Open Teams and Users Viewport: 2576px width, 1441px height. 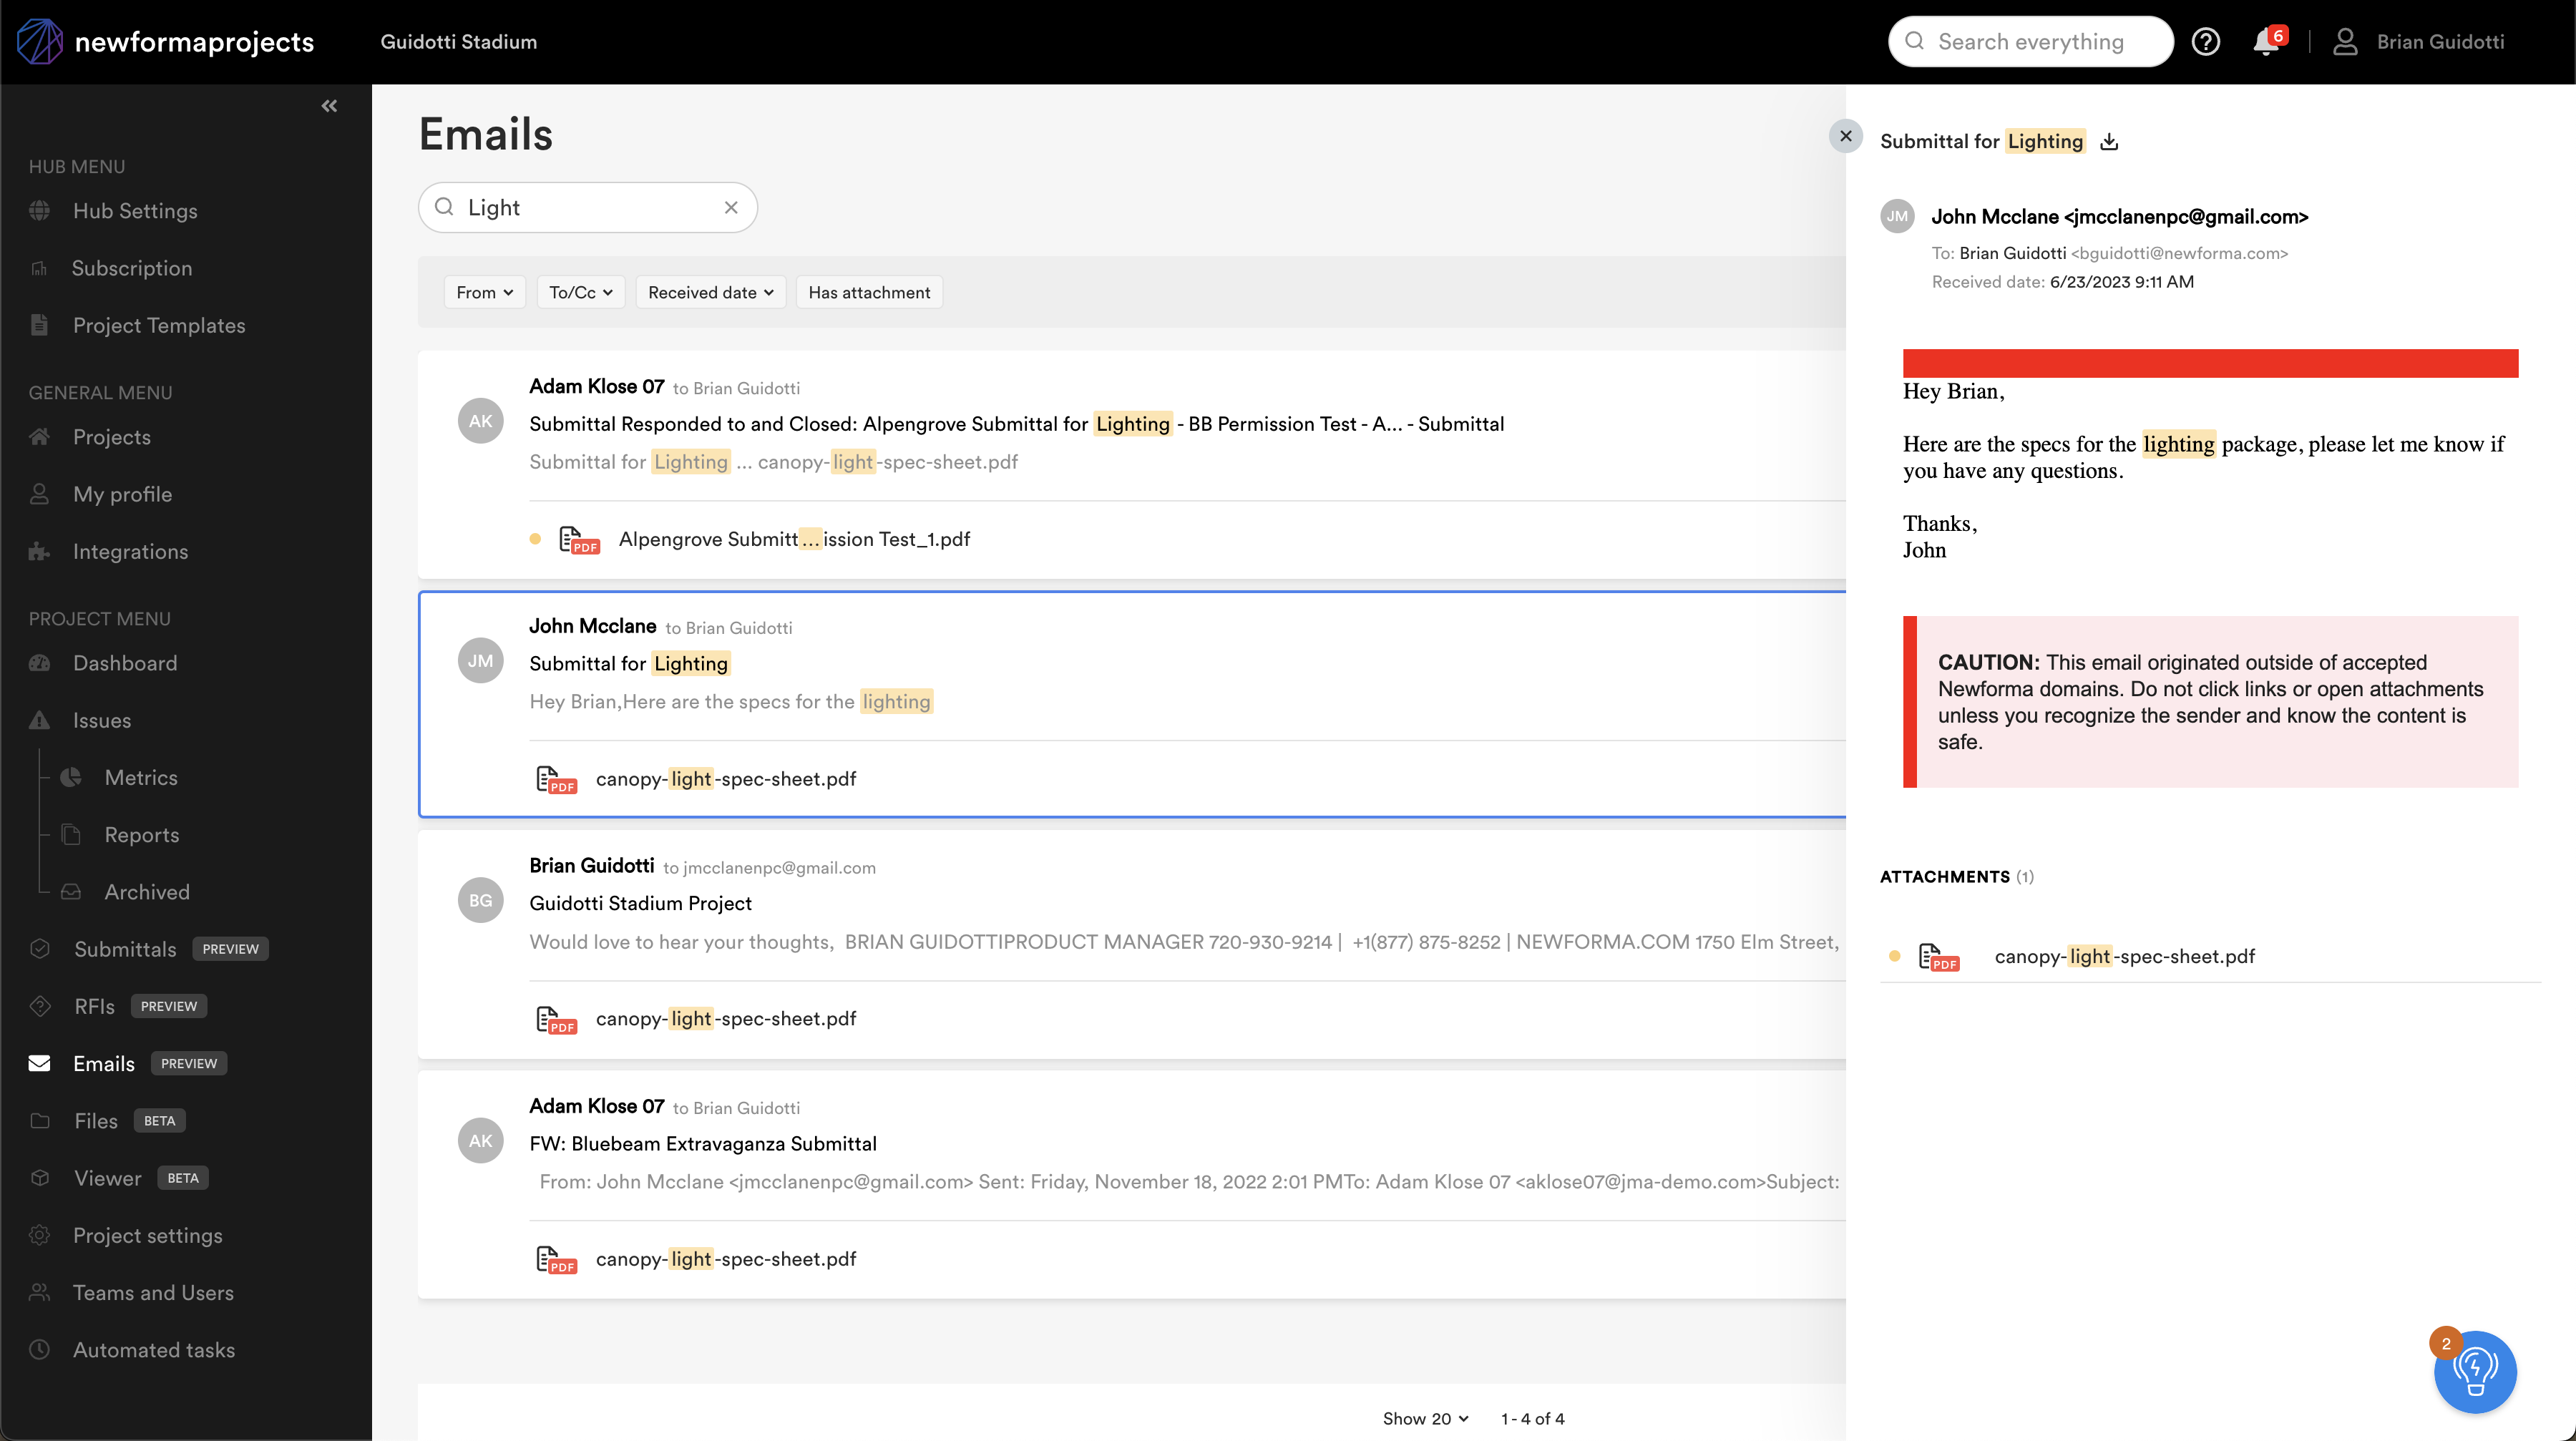click(153, 1292)
